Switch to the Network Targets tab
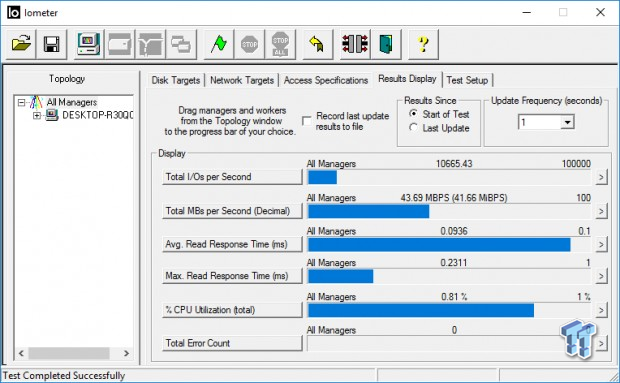The height and width of the screenshot is (383, 620). pyautogui.click(x=242, y=80)
